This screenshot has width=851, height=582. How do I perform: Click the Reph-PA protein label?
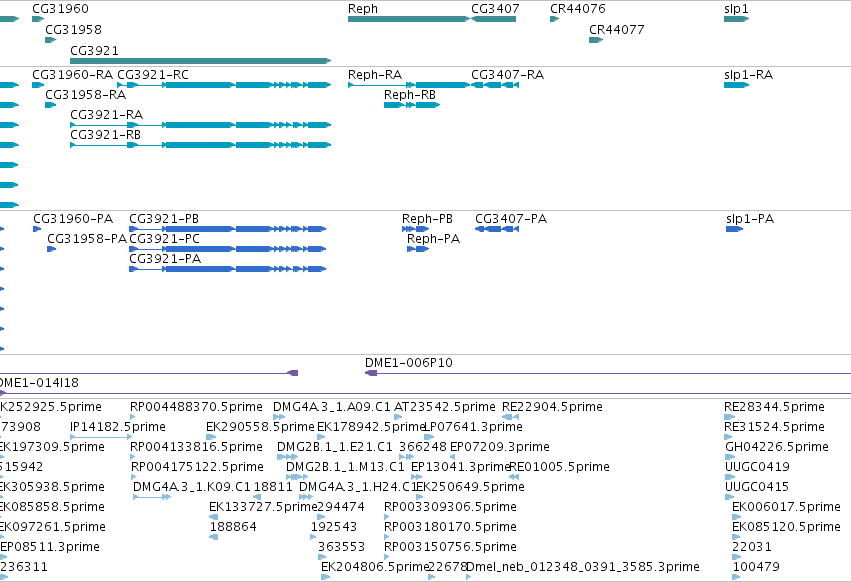(433, 239)
